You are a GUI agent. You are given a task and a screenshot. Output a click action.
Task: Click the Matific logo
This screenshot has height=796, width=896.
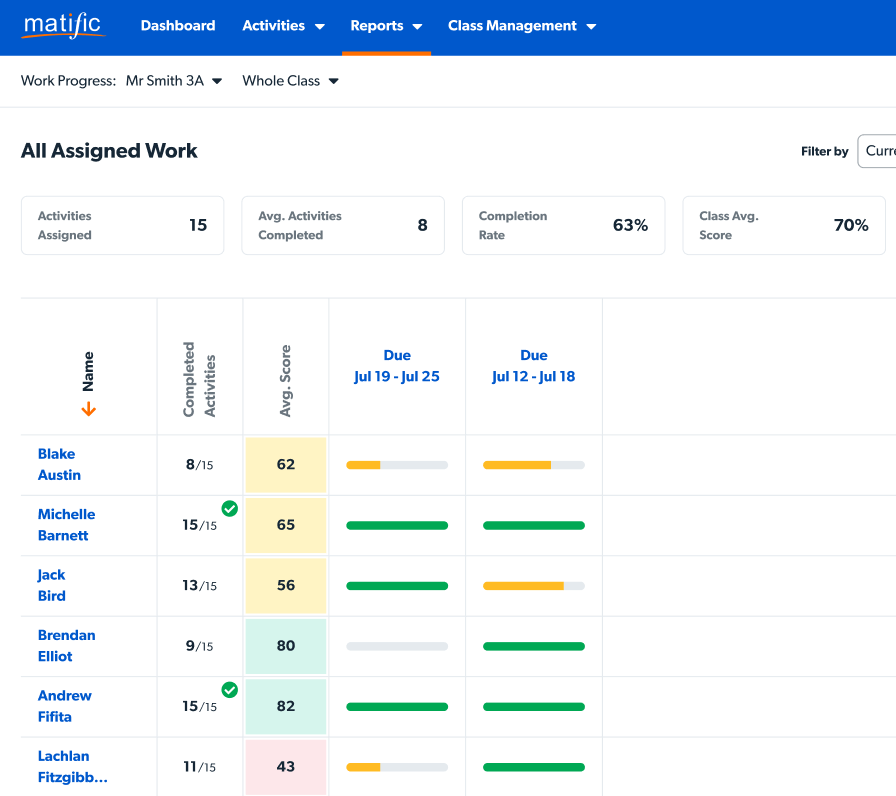[63, 26]
